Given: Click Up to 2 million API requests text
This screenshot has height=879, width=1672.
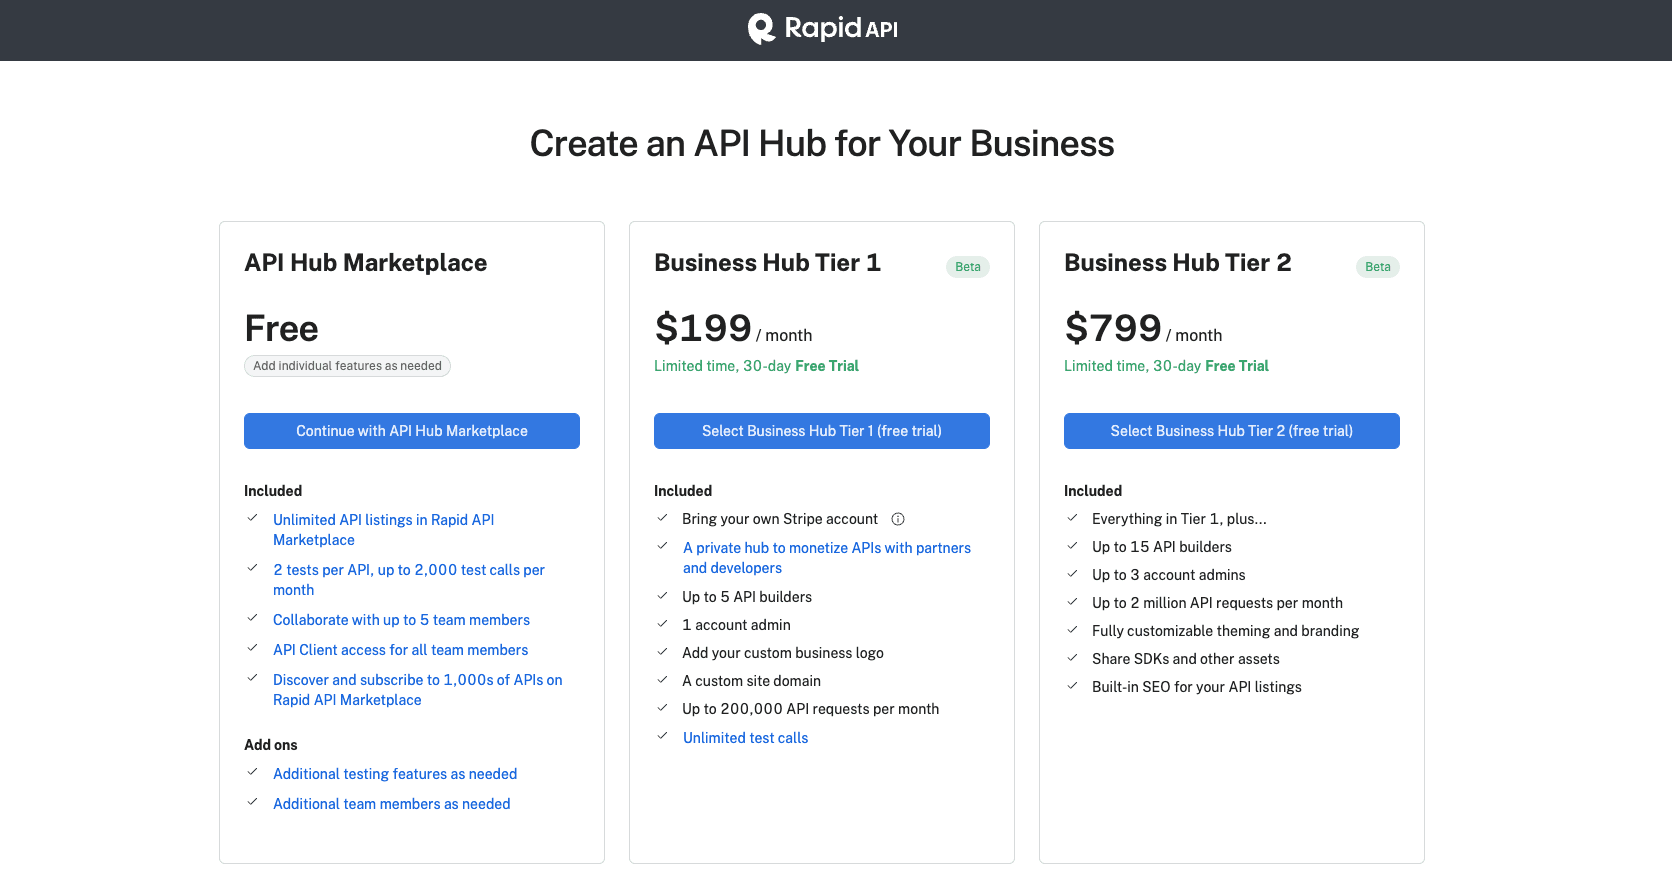Looking at the screenshot, I should click(1217, 603).
